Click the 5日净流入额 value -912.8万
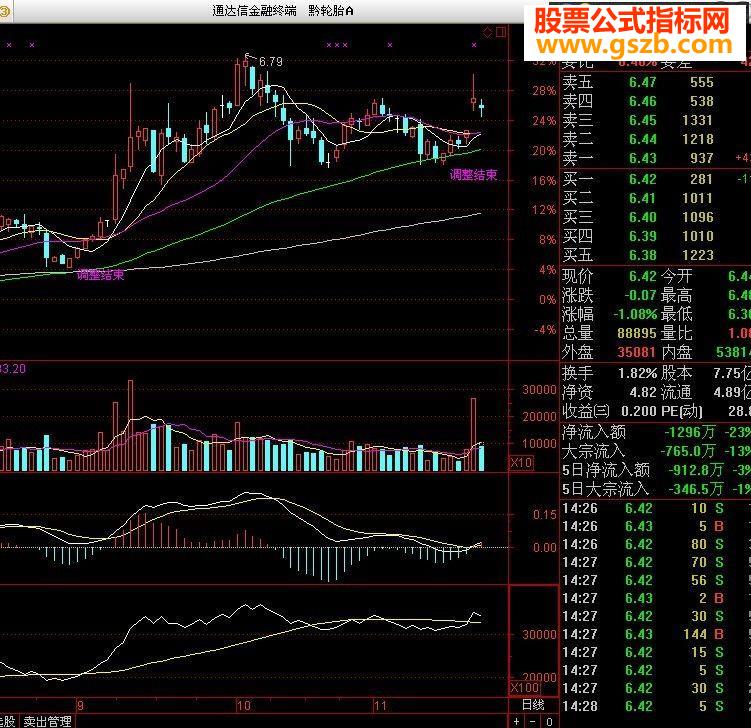The image size is (751, 728). pyautogui.click(x=694, y=470)
